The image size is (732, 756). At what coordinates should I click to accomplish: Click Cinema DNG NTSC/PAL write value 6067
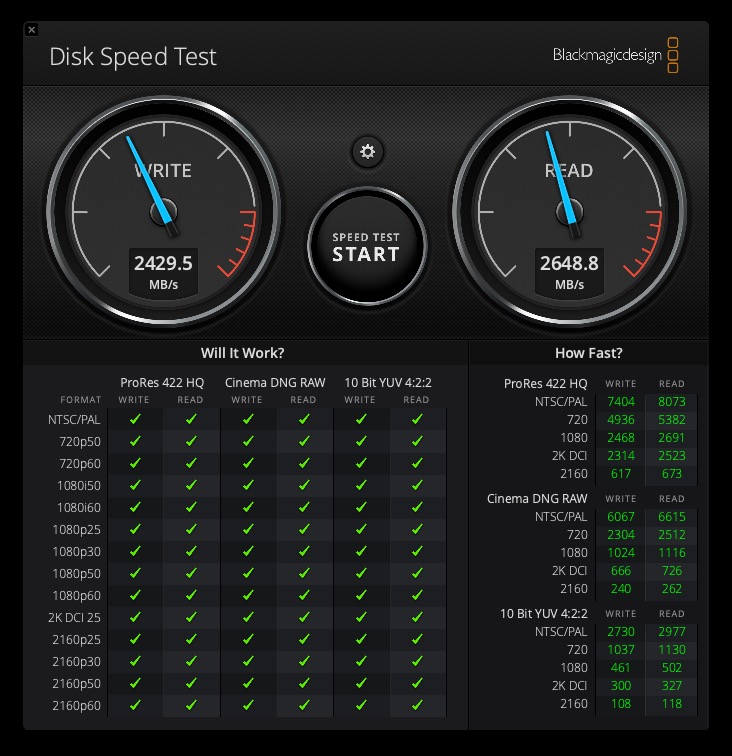tap(621, 517)
